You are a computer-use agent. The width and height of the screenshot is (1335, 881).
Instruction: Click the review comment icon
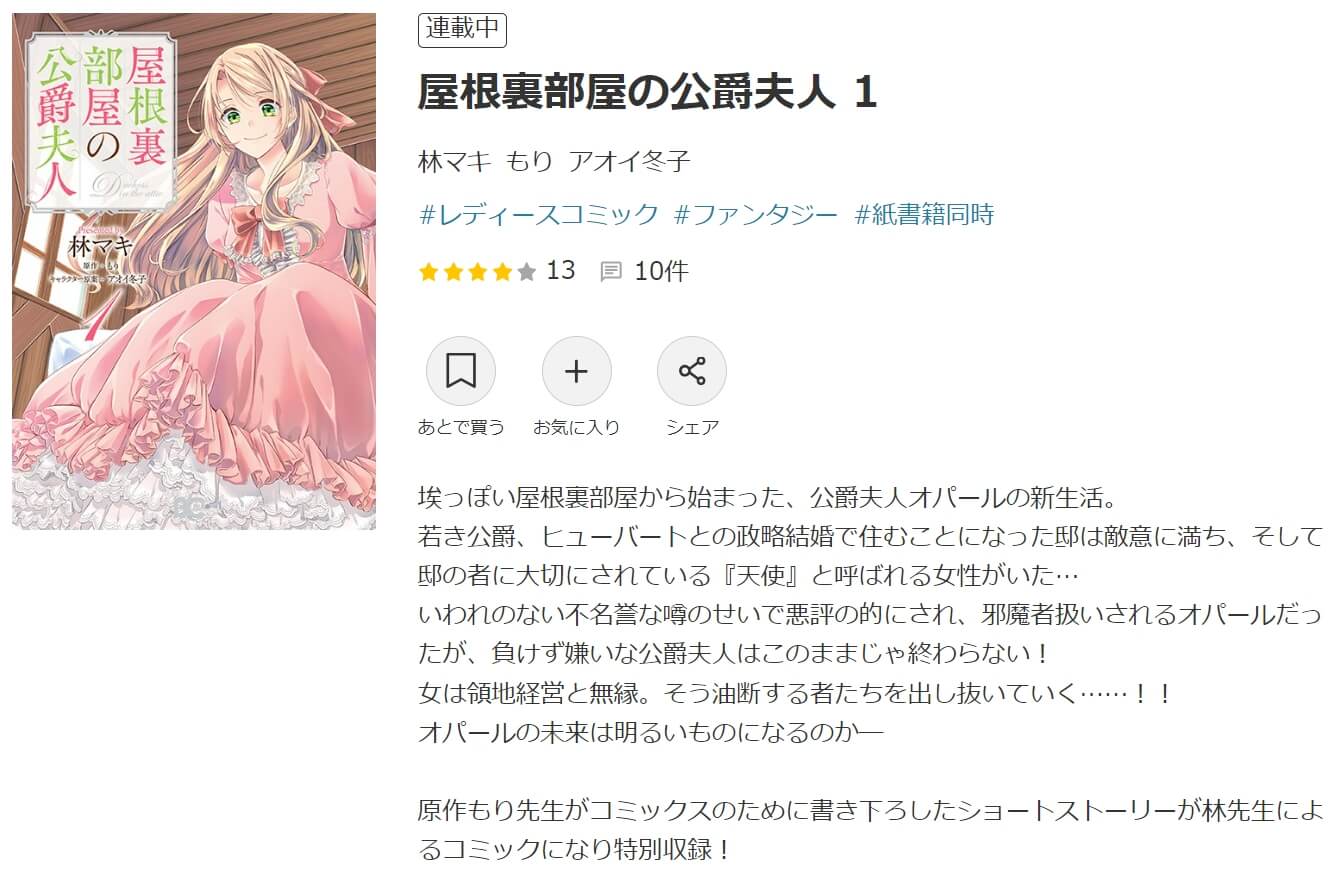tap(611, 271)
